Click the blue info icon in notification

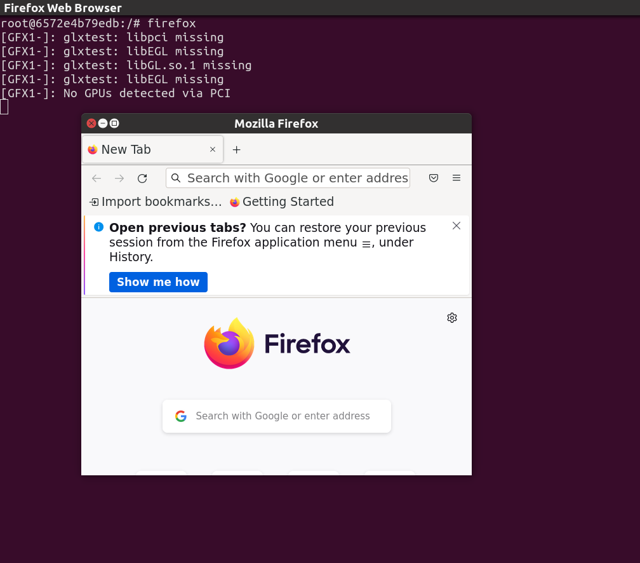tap(98, 227)
